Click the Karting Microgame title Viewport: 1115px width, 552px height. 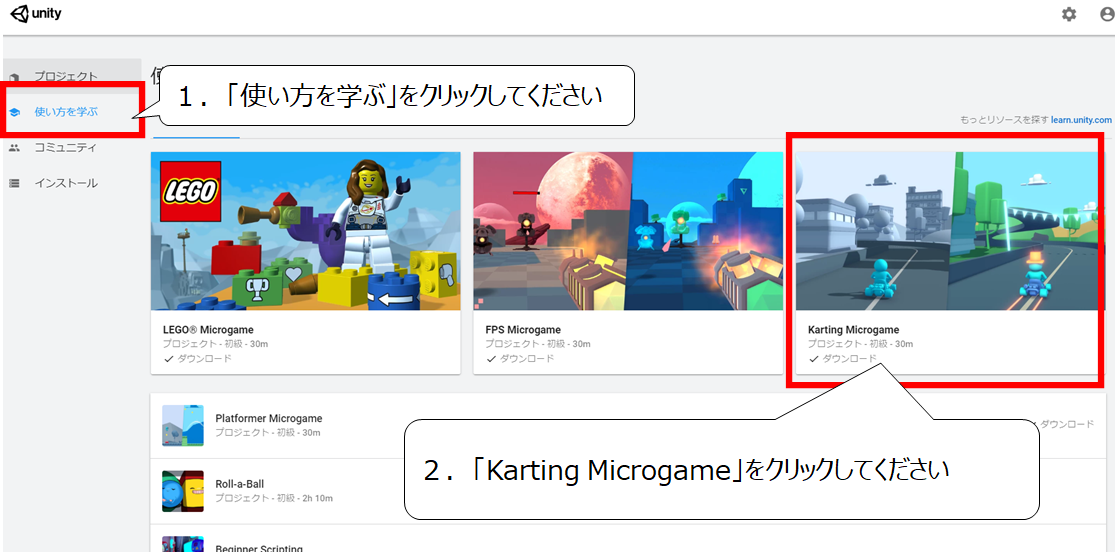853,330
